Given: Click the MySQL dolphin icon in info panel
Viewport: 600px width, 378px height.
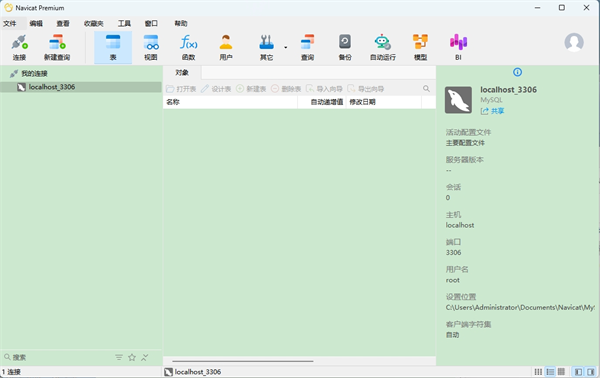Looking at the screenshot, I should point(458,100).
